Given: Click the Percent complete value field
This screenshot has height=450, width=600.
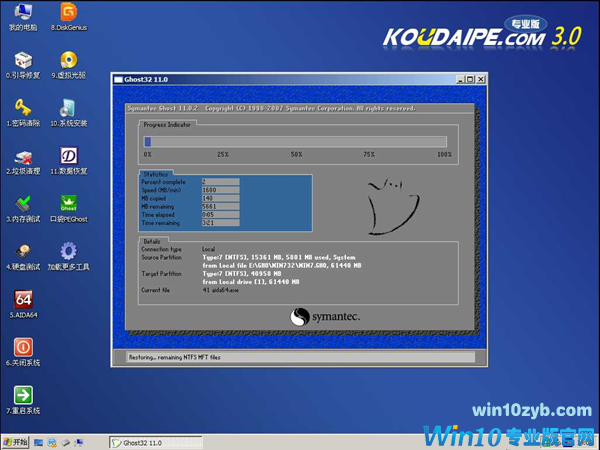Looking at the screenshot, I should 220,182.
